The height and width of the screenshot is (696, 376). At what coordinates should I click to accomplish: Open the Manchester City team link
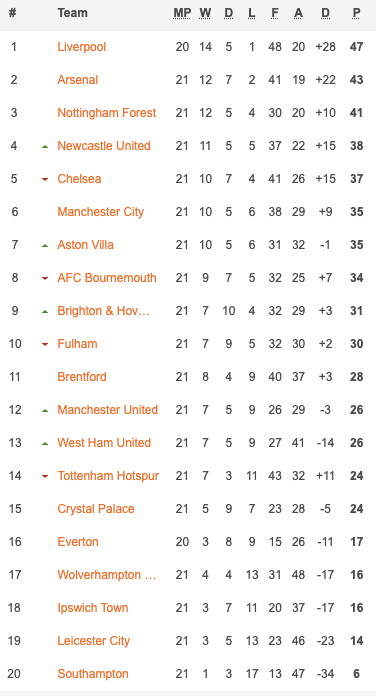pyautogui.click(x=101, y=212)
